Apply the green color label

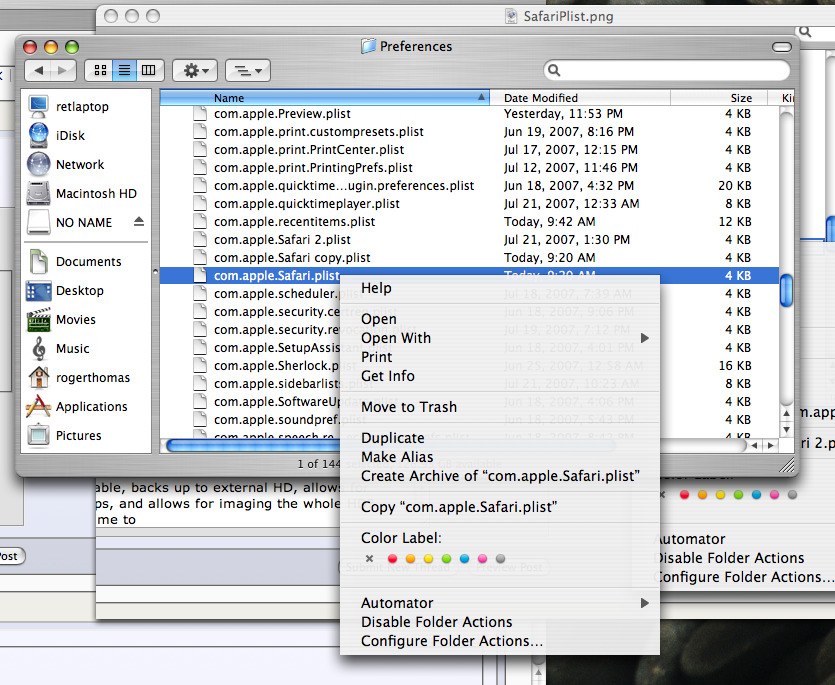point(447,559)
